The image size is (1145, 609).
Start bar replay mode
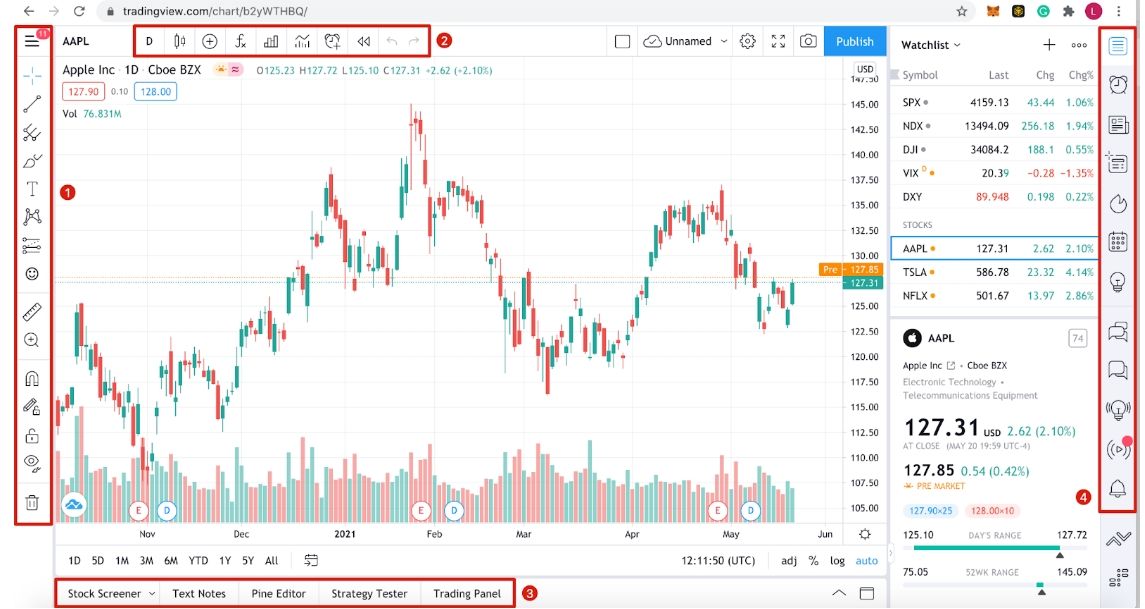coord(363,41)
